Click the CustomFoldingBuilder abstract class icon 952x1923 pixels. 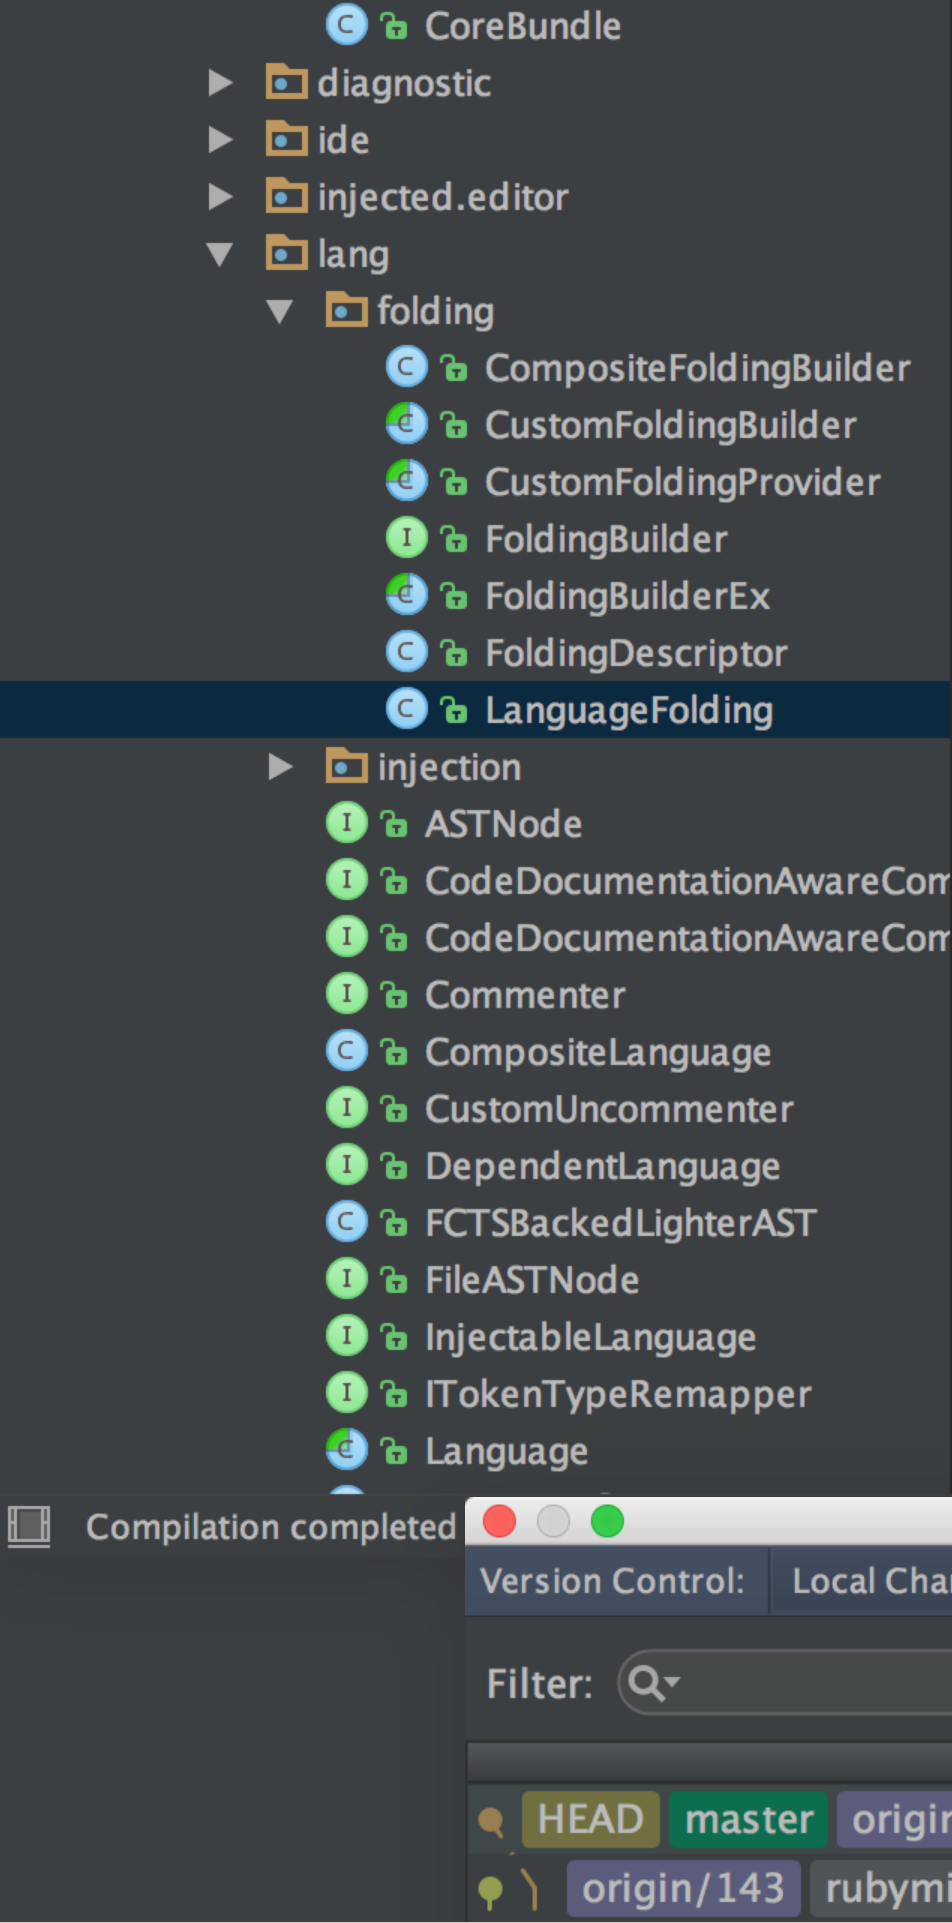click(406, 425)
